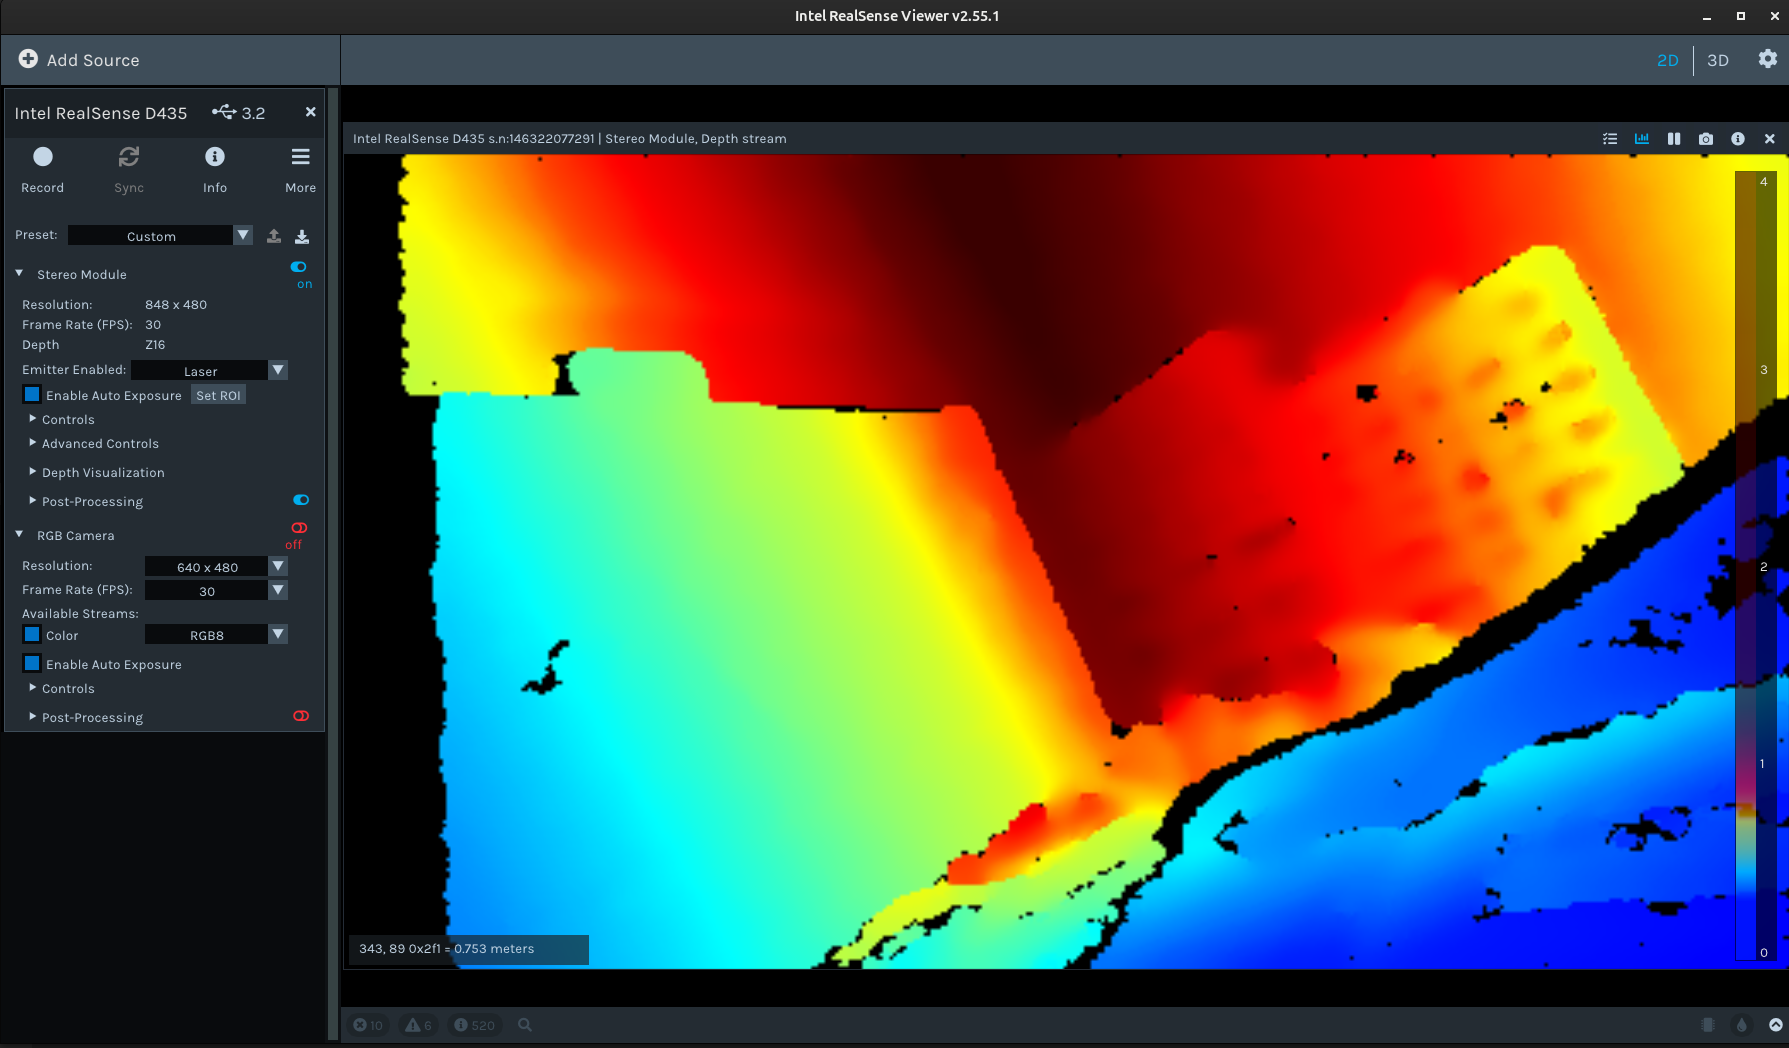The image size is (1789, 1048).
Task: Click the Add Source label
Action: [x=93, y=60]
